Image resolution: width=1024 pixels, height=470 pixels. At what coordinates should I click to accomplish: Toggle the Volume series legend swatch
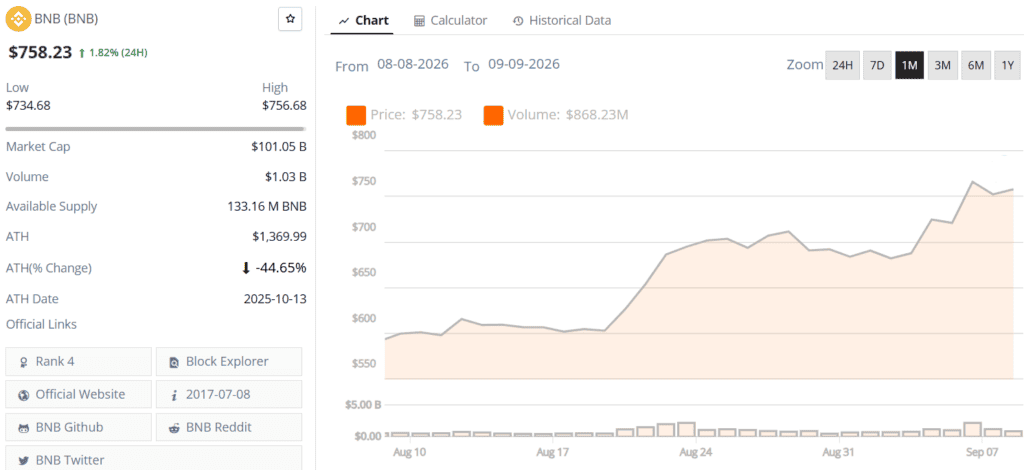(493, 115)
